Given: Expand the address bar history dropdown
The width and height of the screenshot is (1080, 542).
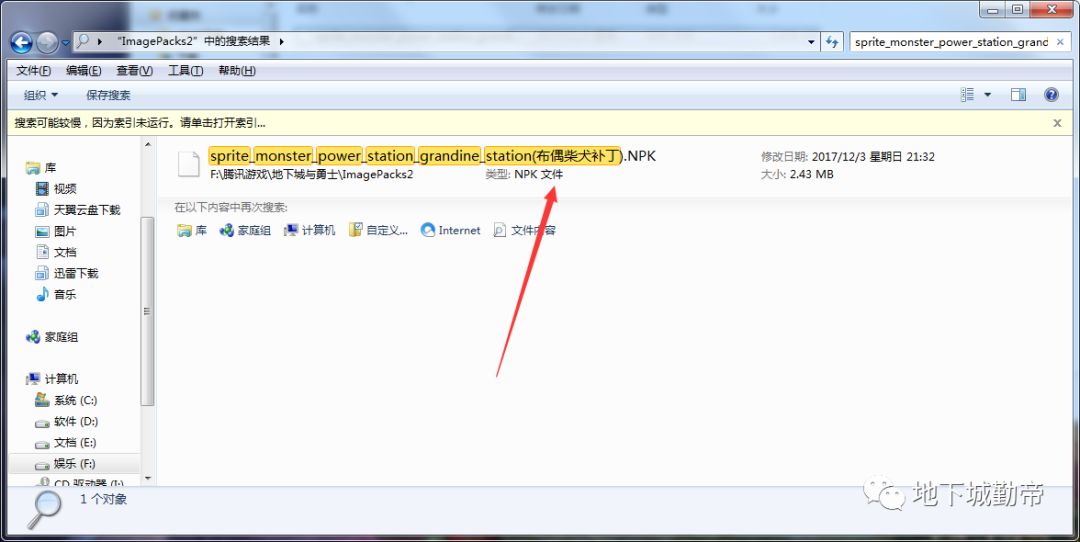Looking at the screenshot, I should point(811,42).
